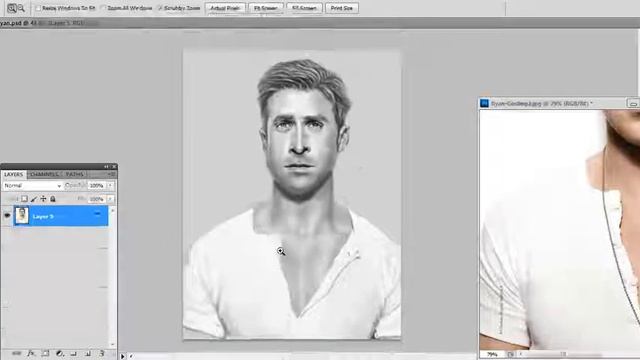Click the Delete layer trash icon
Viewport: 640px width, 360px height.
[102, 353]
